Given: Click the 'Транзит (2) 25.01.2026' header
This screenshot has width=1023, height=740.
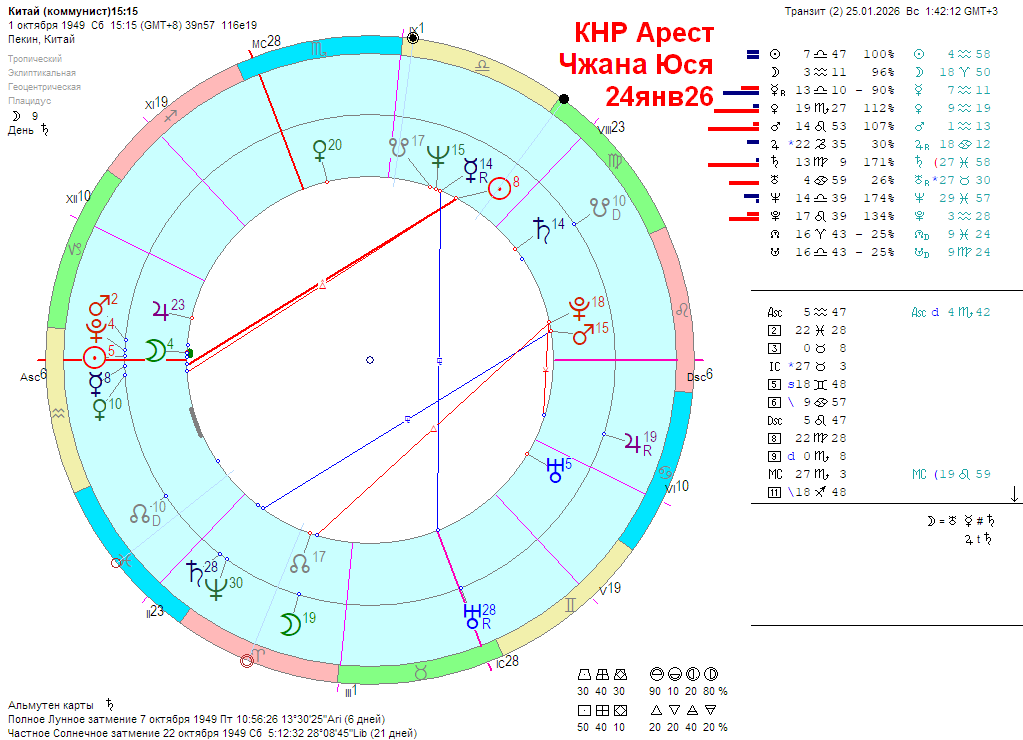Looking at the screenshot, I should pyautogui.click(x=842, y=11).
